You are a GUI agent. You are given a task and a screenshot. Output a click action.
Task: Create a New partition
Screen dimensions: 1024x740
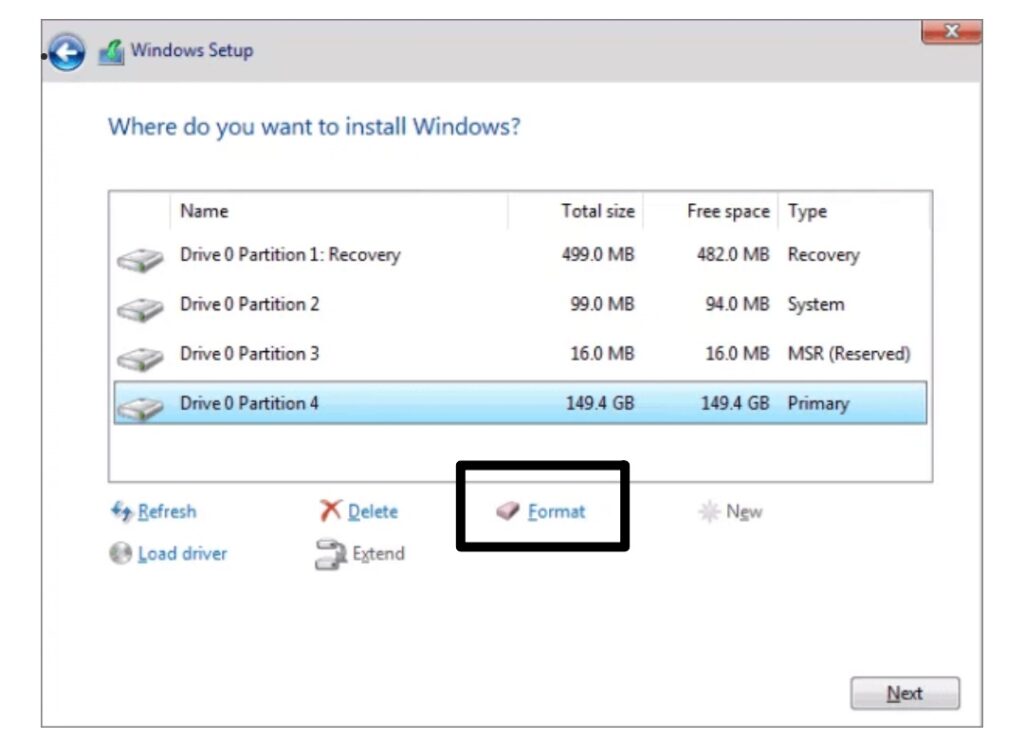pyautogui.click(x=744, y=511)
